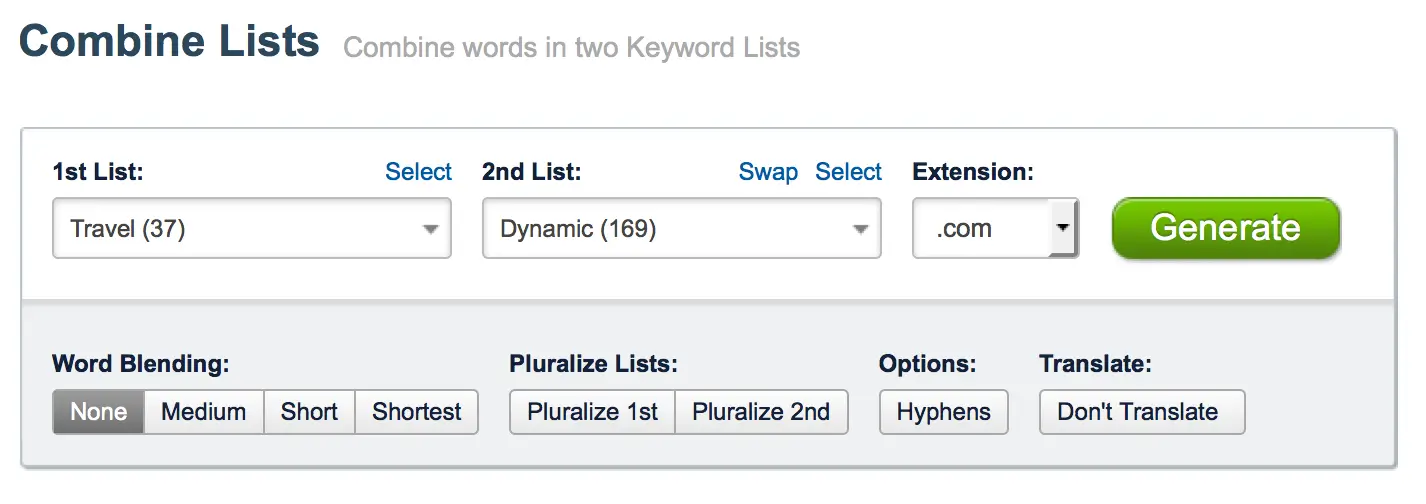Image resolution: width=1426 pixels, height=504 pixels.
Task: Click the Dynamic (169) dropdown arrow
Action: (861, 229)
